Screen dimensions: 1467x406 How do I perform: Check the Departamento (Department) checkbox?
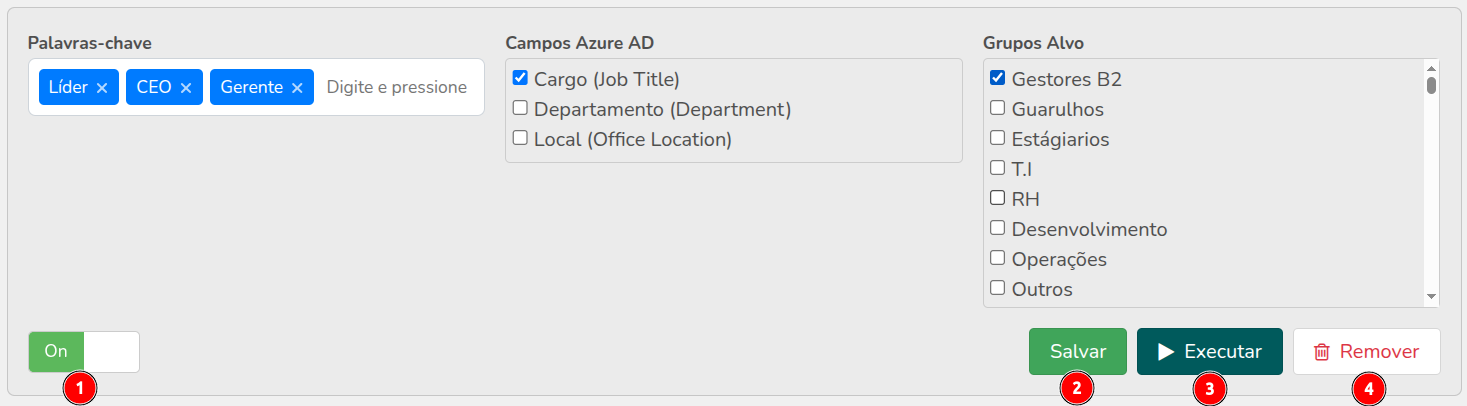[520, 108]
